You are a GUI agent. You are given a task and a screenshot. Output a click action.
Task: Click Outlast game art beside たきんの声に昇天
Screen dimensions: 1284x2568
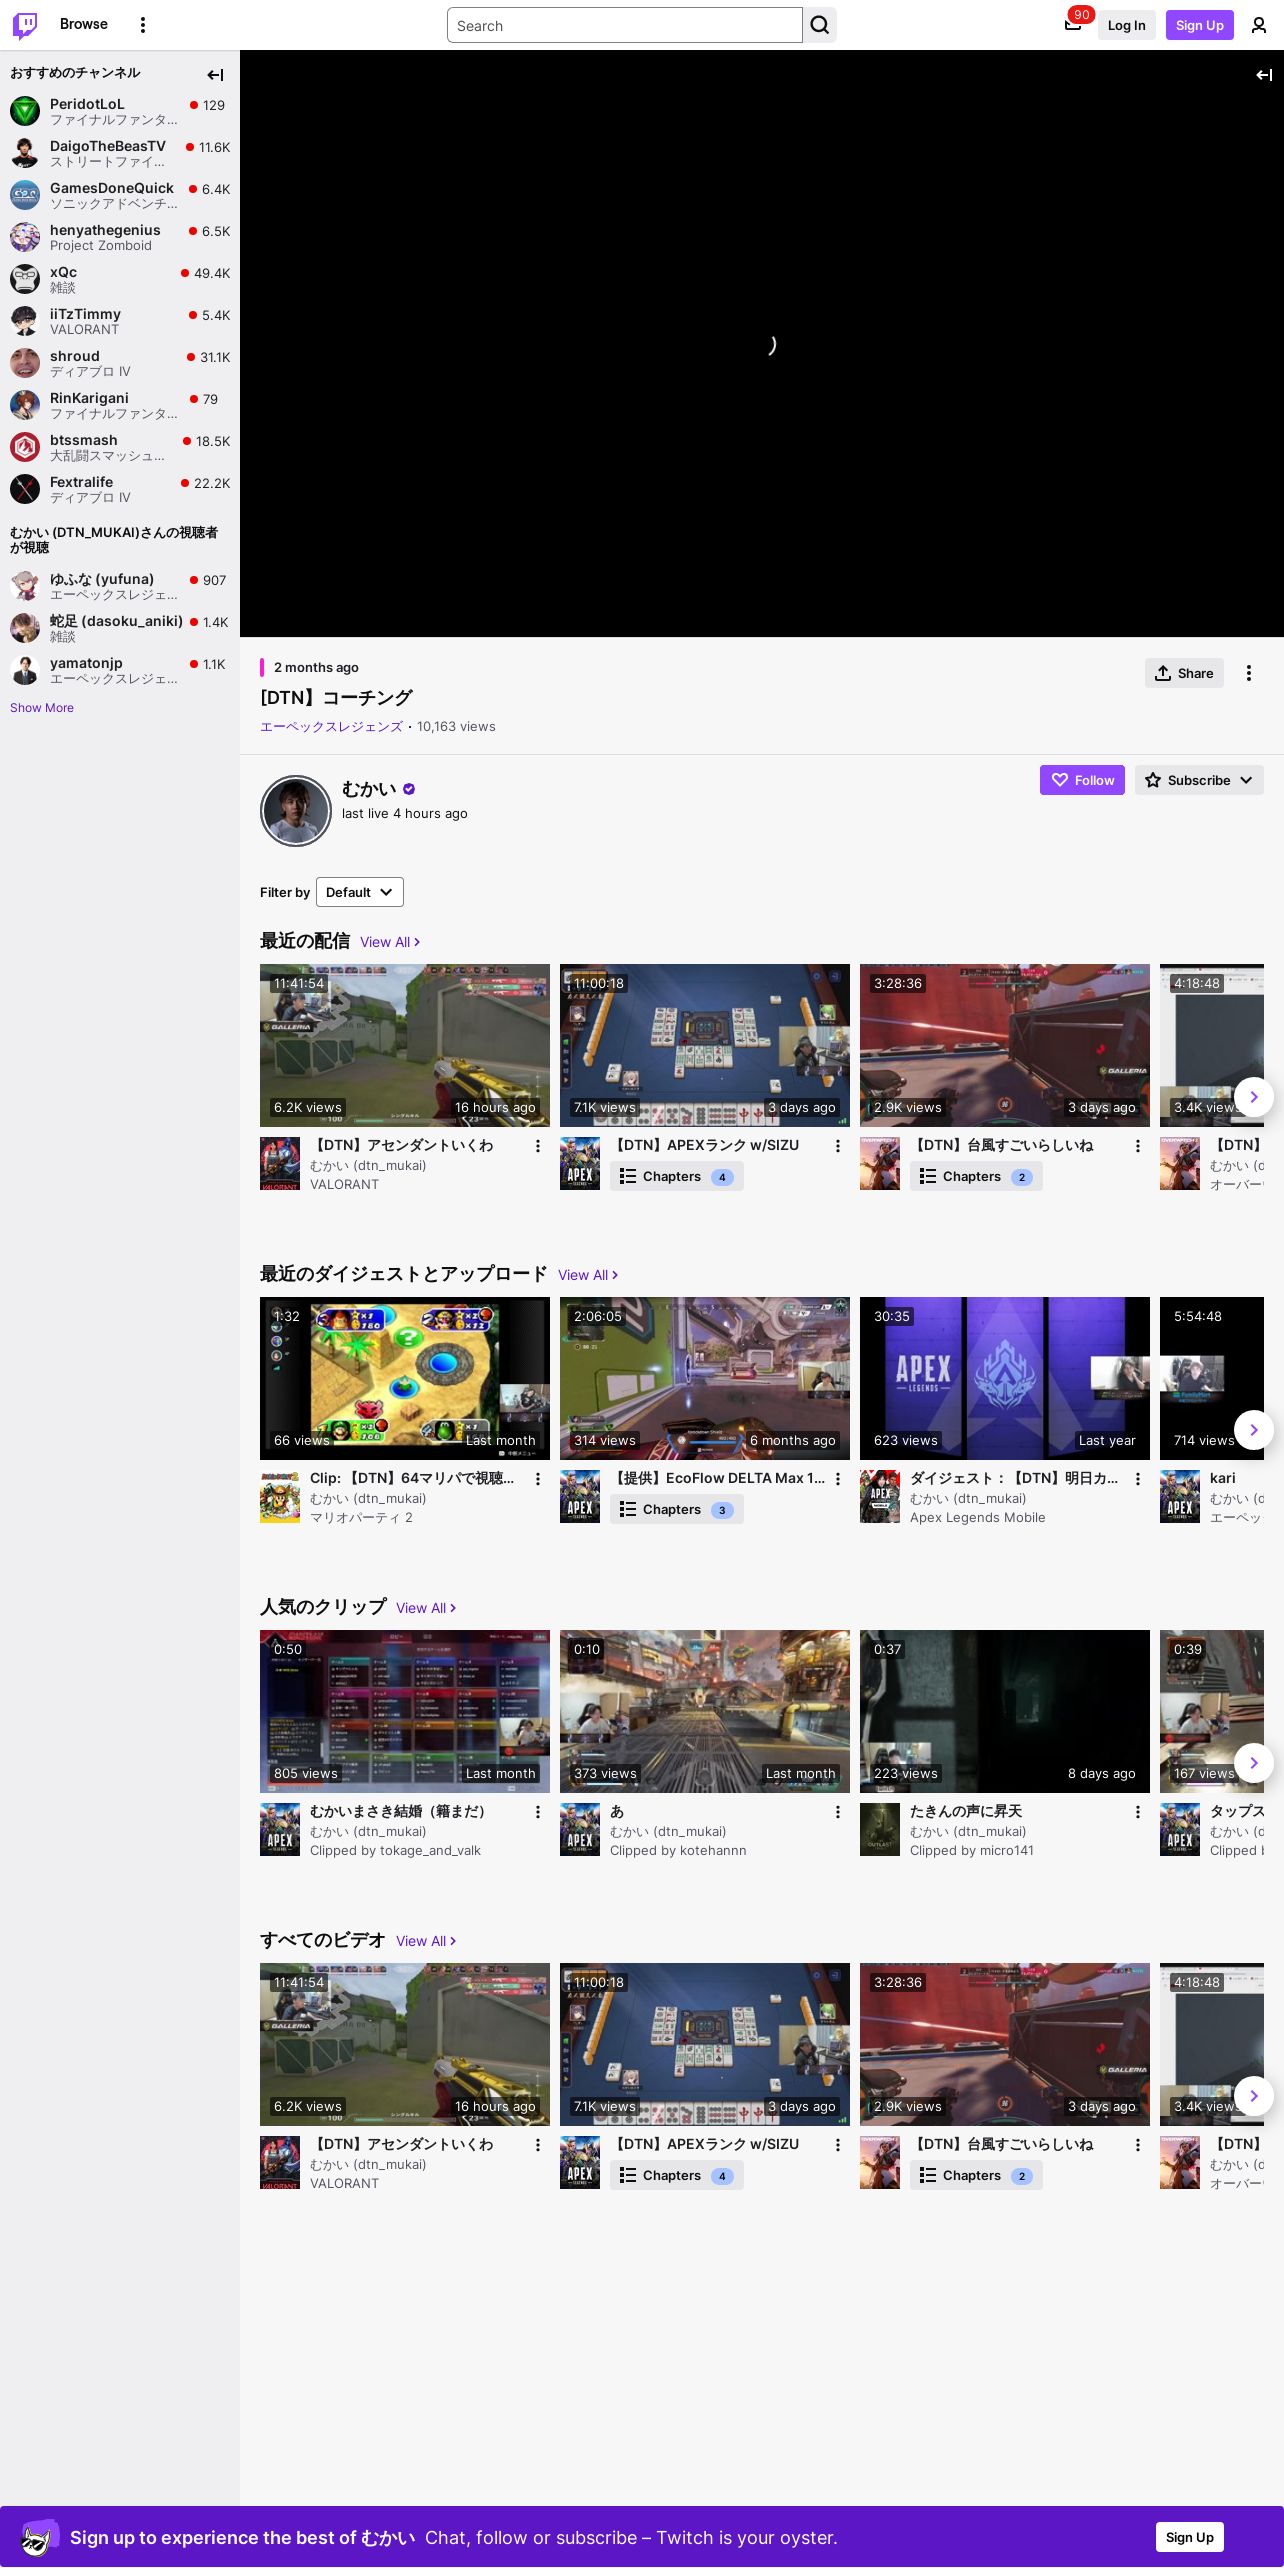[880, 1829]
